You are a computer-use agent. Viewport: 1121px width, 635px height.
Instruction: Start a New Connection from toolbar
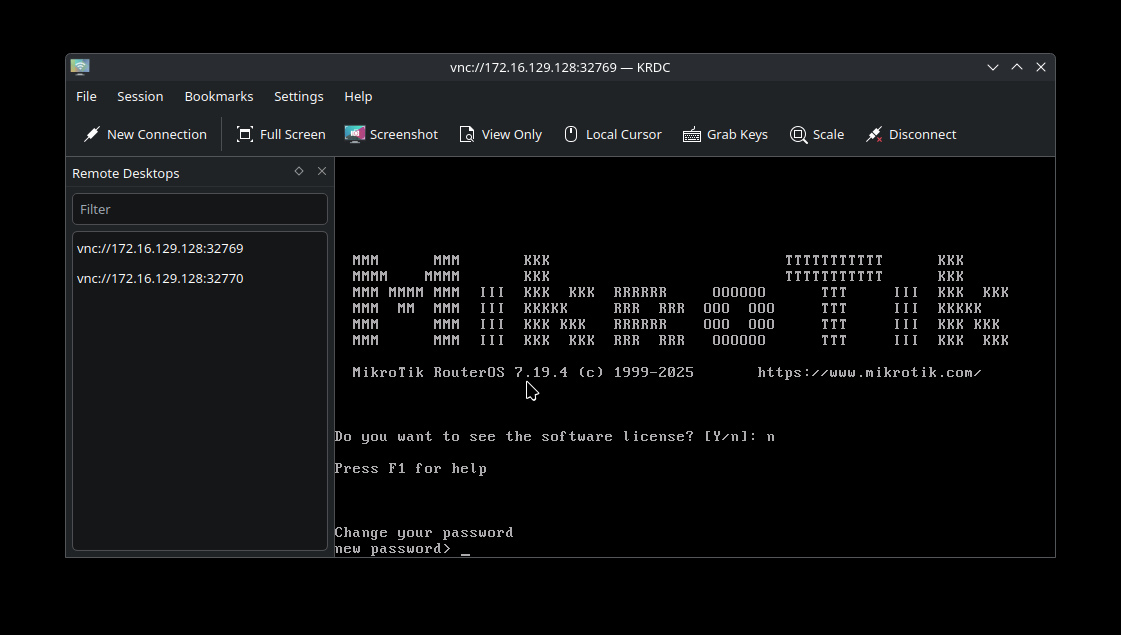tap(145, 134)
